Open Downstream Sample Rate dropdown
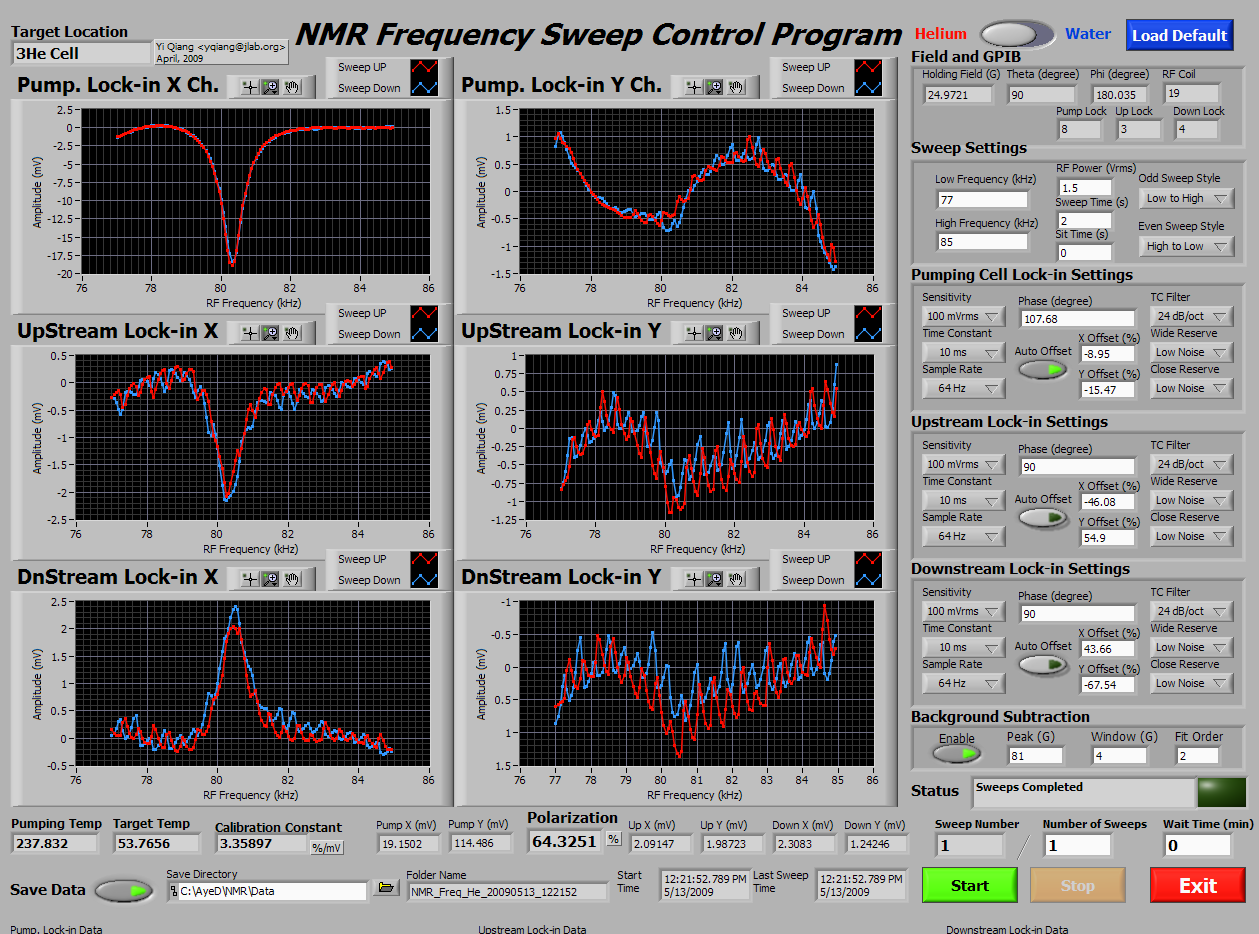This screenshot has width=1259, height=934. click(963, 683)
